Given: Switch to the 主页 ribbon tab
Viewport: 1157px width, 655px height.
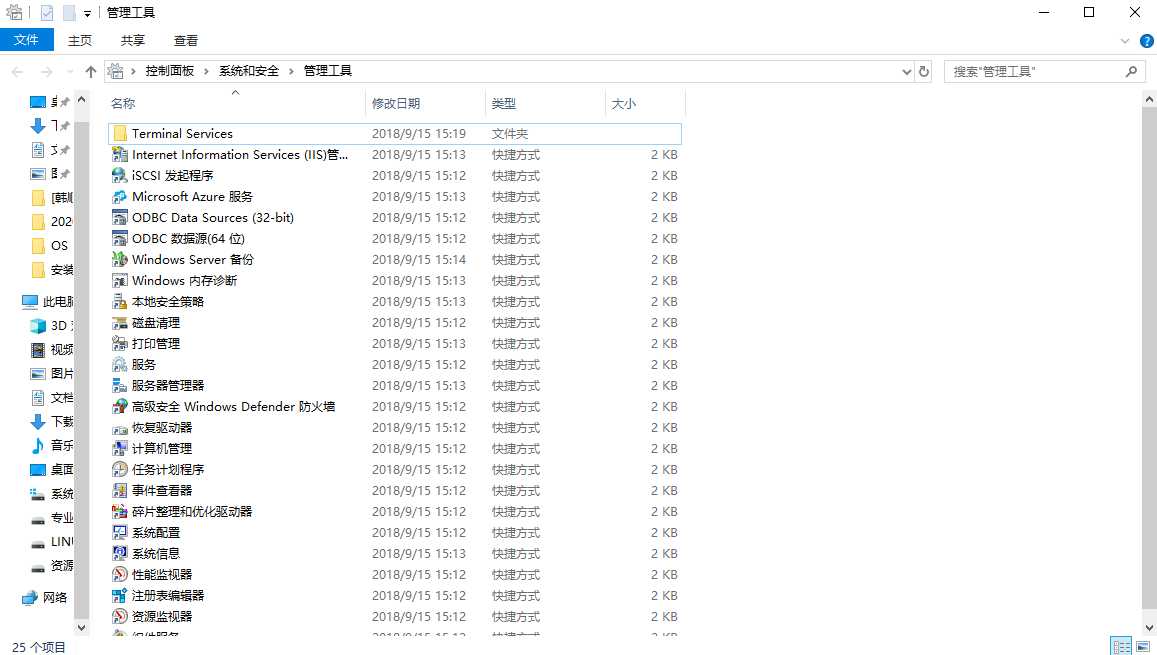Looking at the screenshot, I should [x=80, y=41].
